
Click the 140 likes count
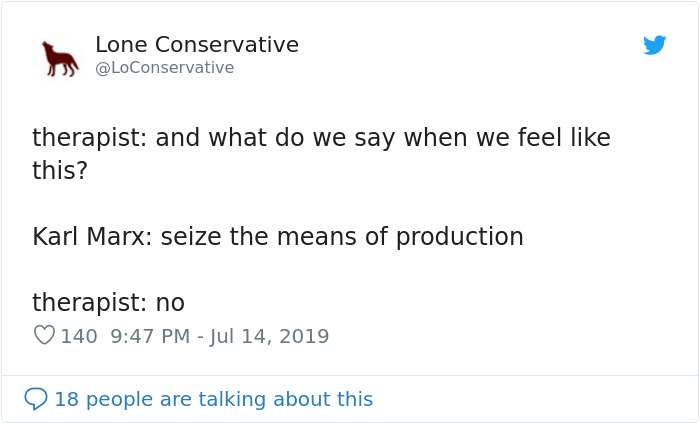(79, 336)
